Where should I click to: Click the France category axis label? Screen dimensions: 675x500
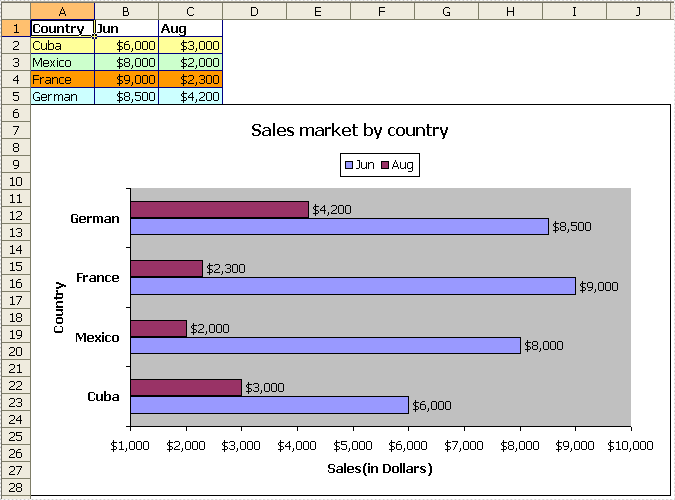[x=98, y=278]
